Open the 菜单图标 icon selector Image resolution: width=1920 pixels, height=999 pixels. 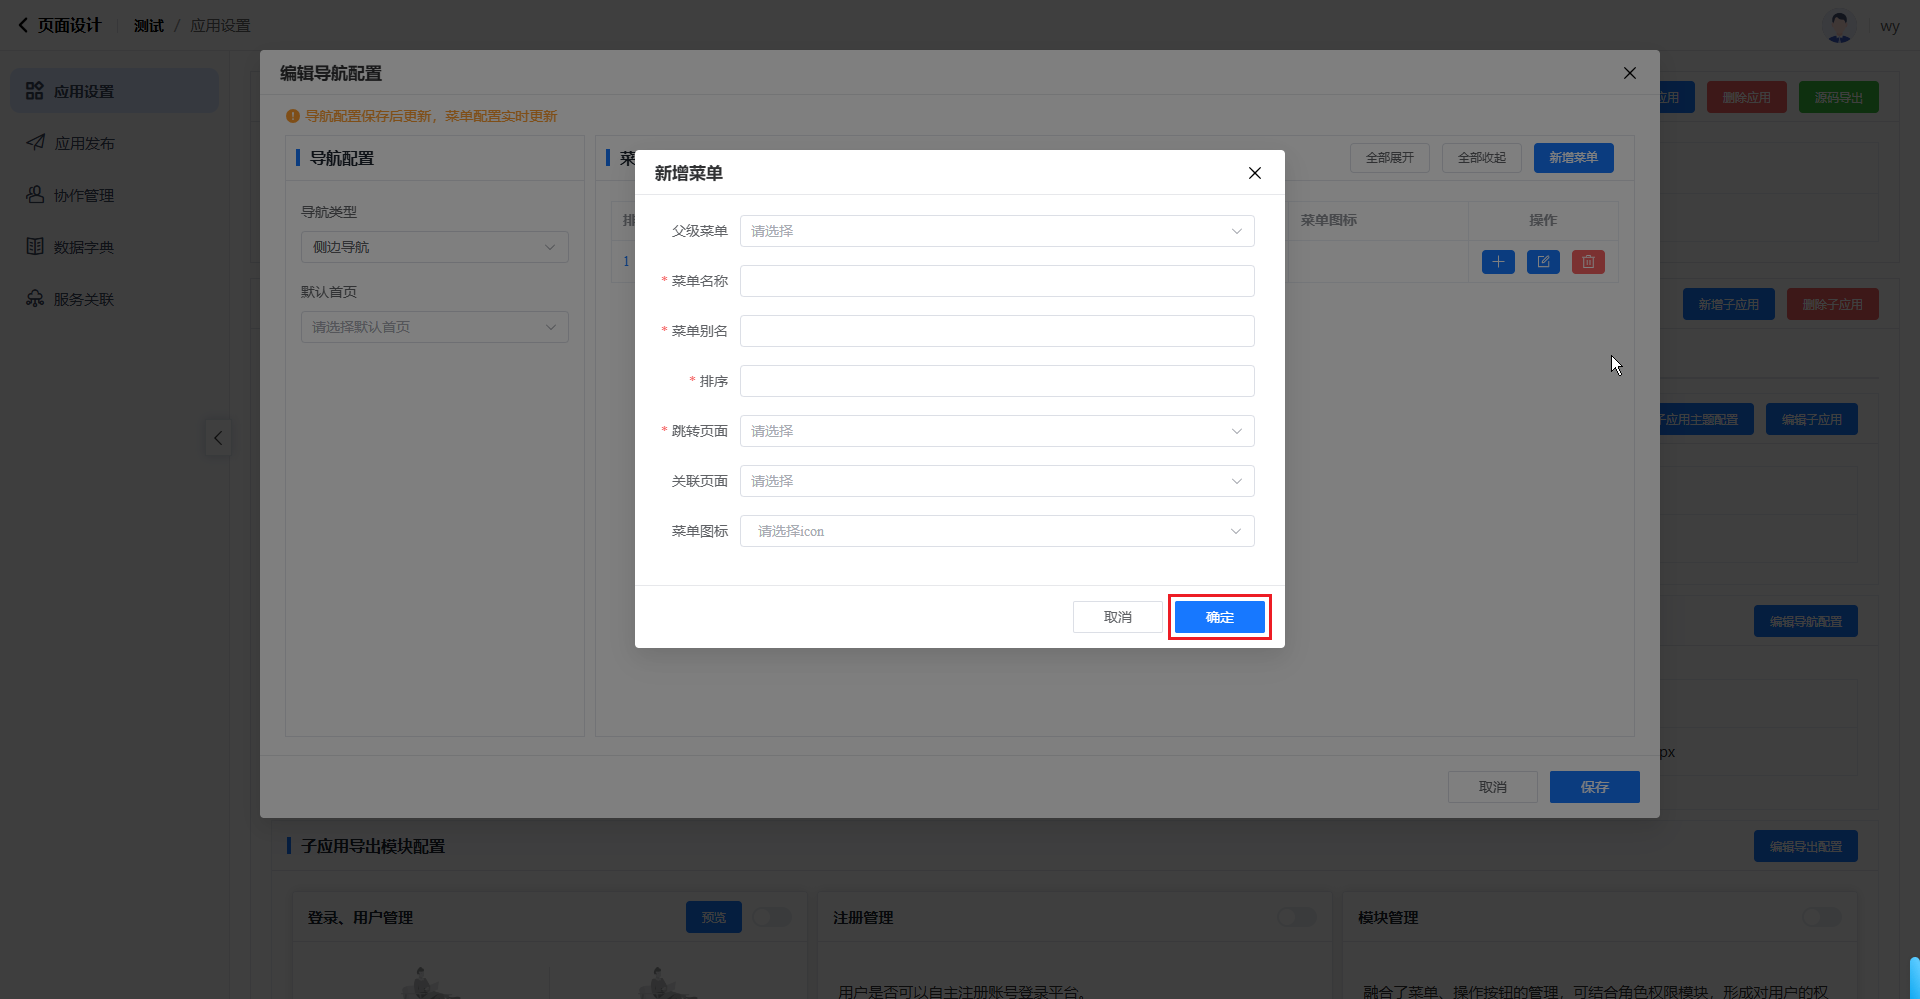[996, 531]
